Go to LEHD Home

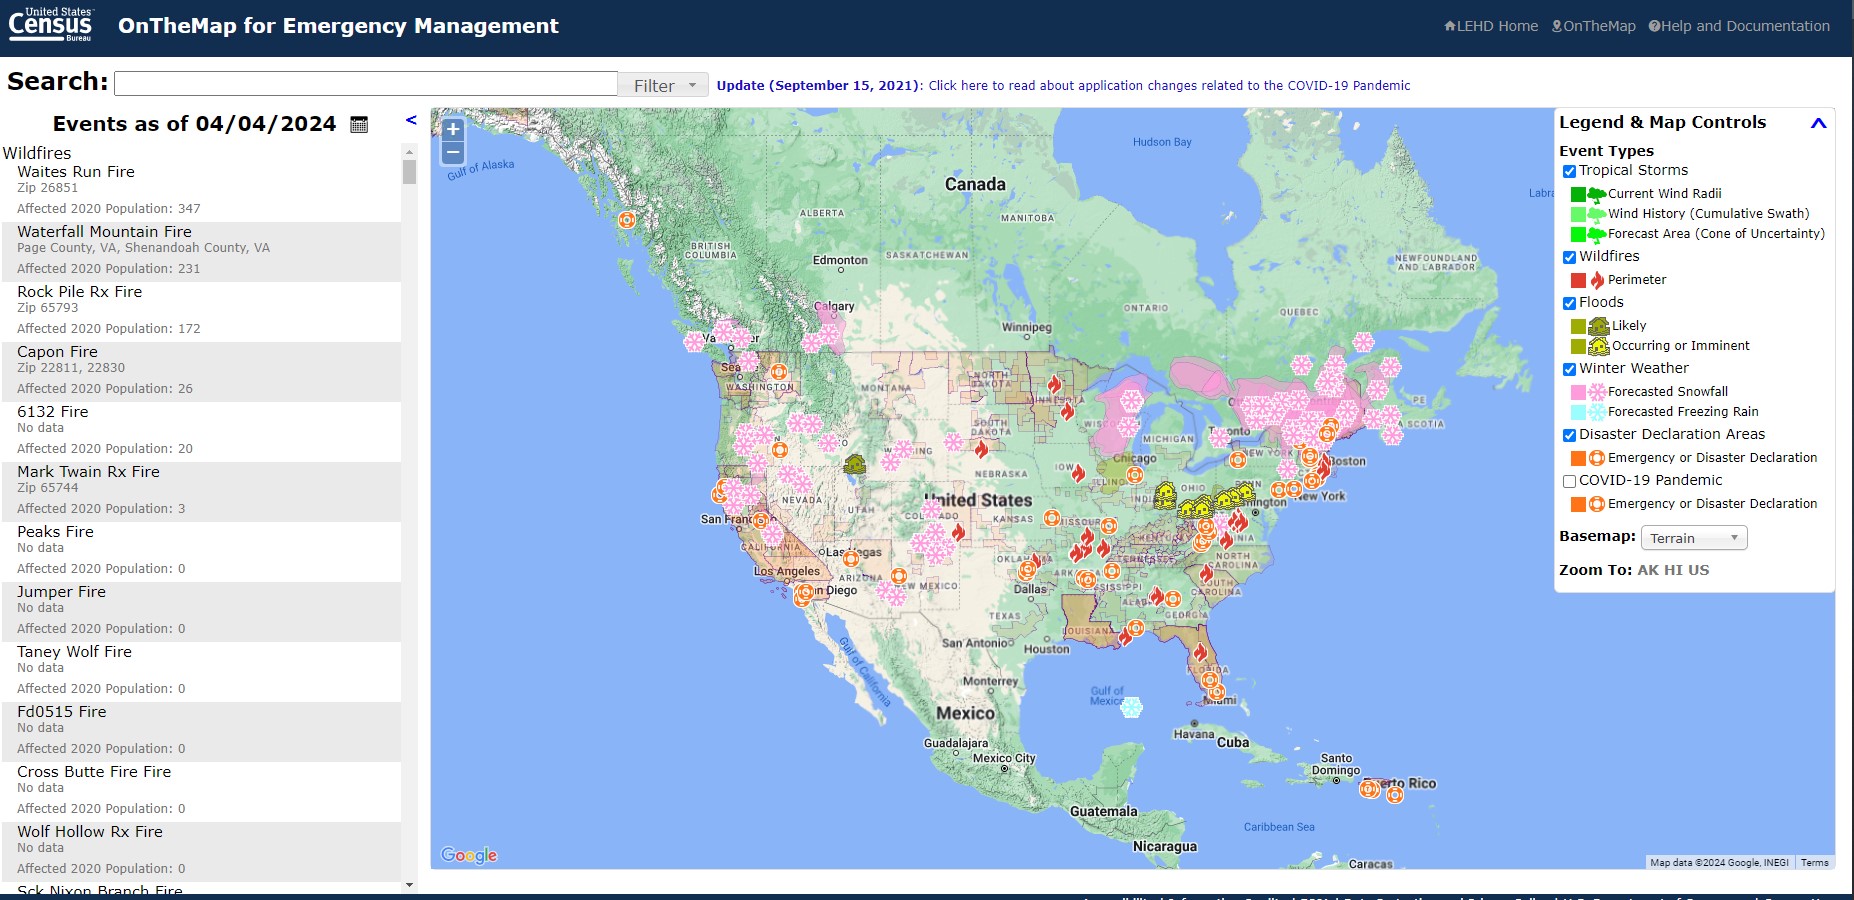pyautogui.click(x=1491, y=26)
